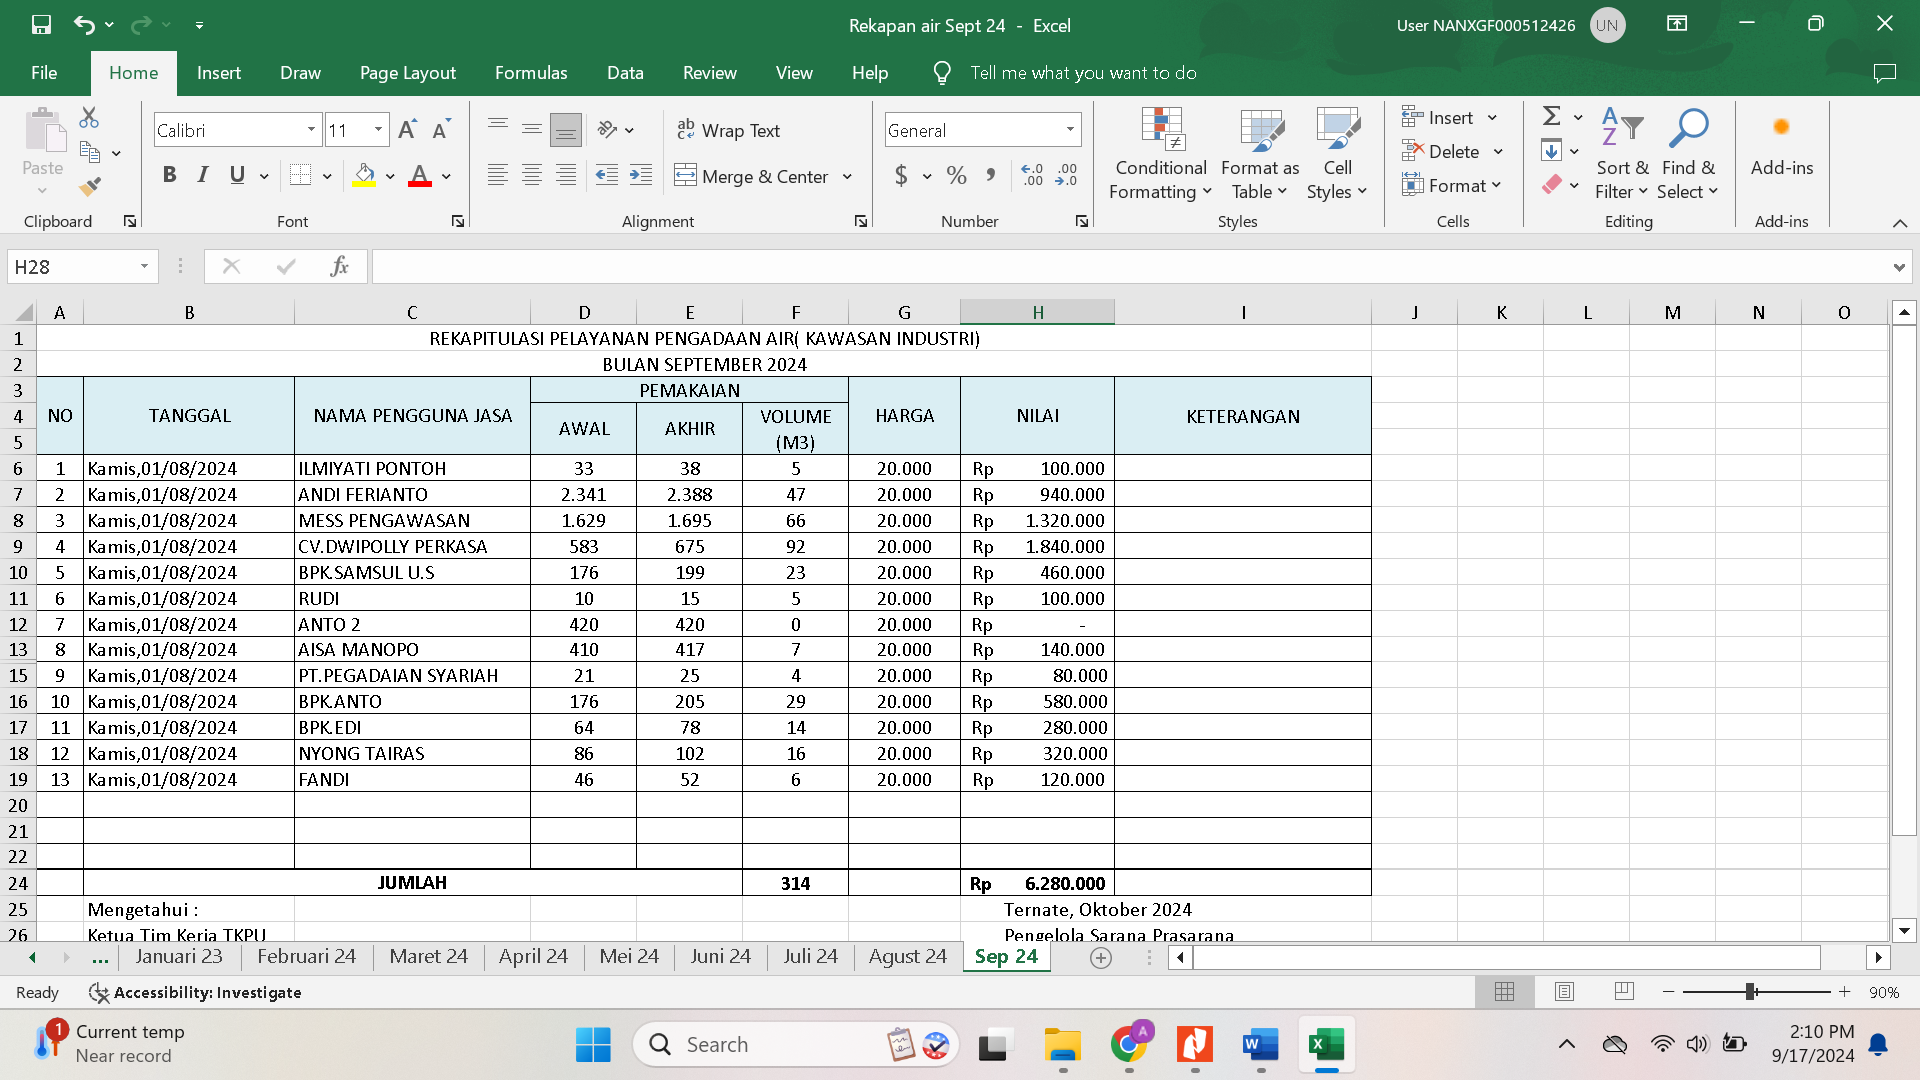
Task: Click the formula bar input area
Action: point(1130,267)
